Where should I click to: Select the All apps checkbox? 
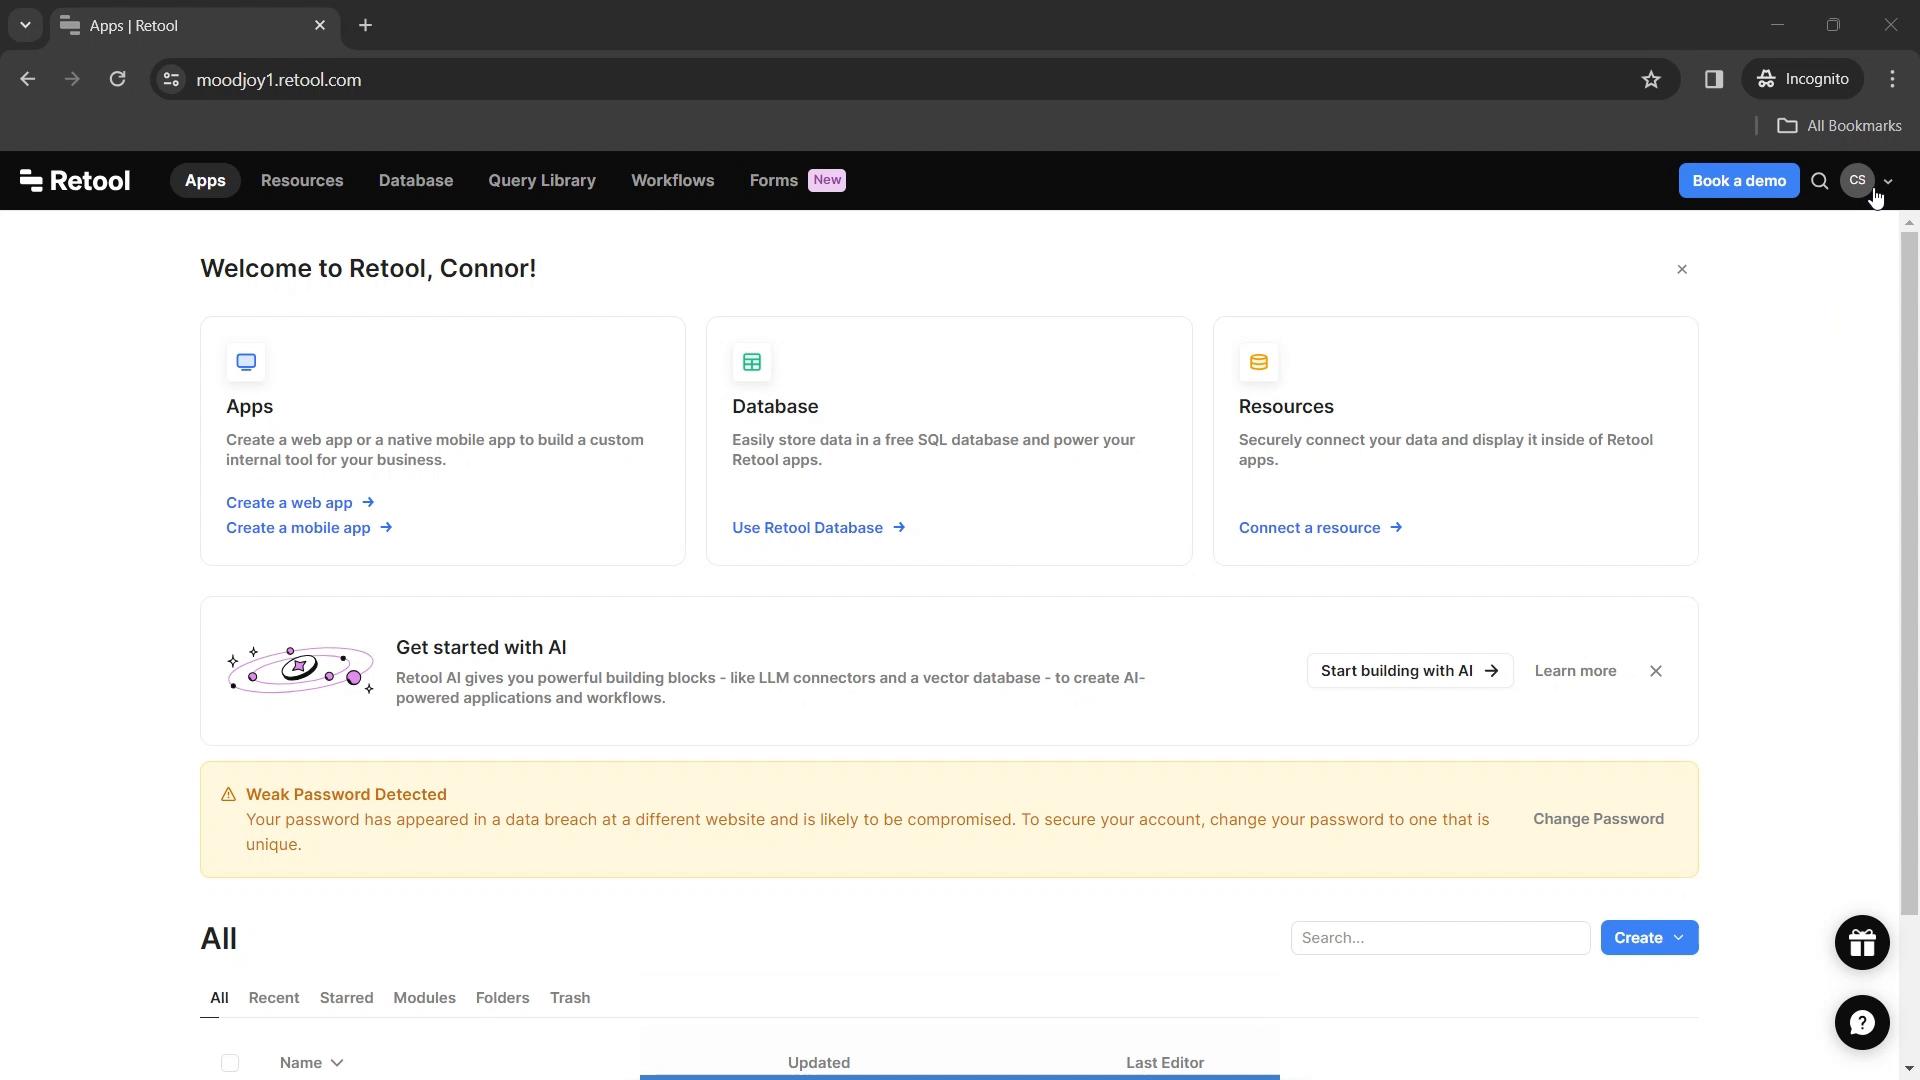pyautogui.click(x=229, y=1062)
